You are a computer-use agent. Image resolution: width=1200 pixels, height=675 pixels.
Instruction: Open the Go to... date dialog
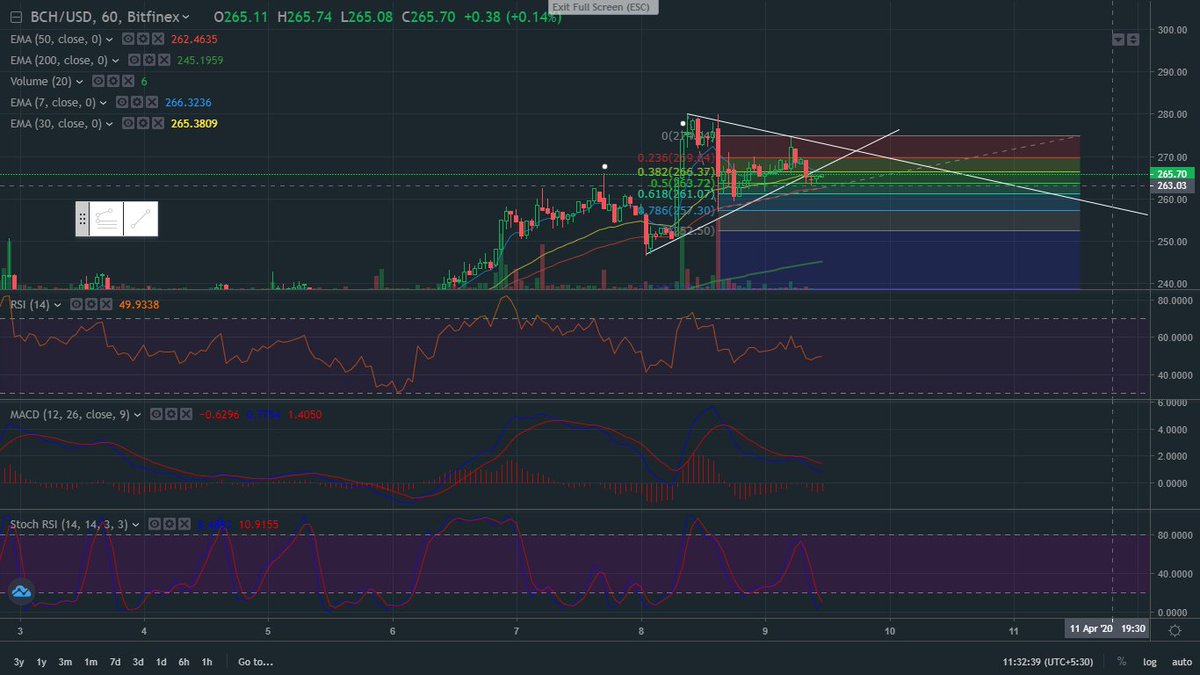(x=255, y=662)
